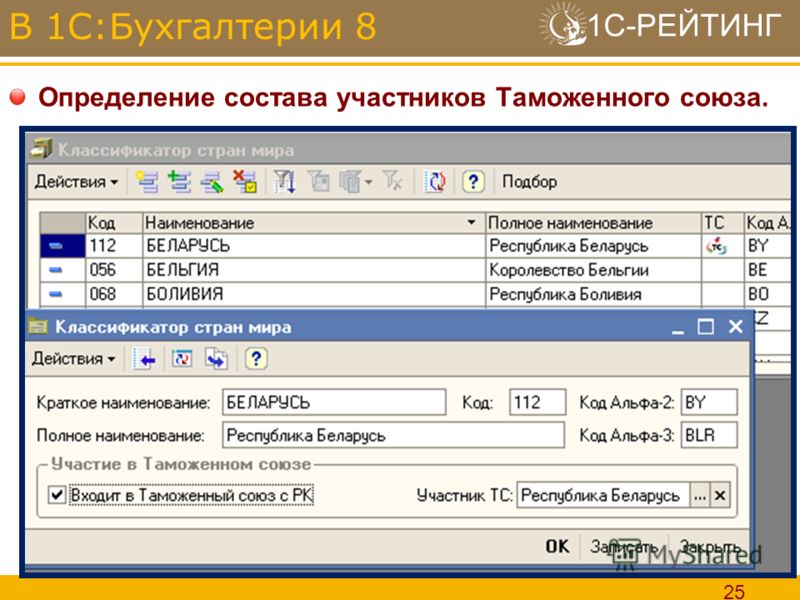This screenshot has width=800, height=600.
Task: Click BE alpha code cell in list
Action: (x=767, y=270)
